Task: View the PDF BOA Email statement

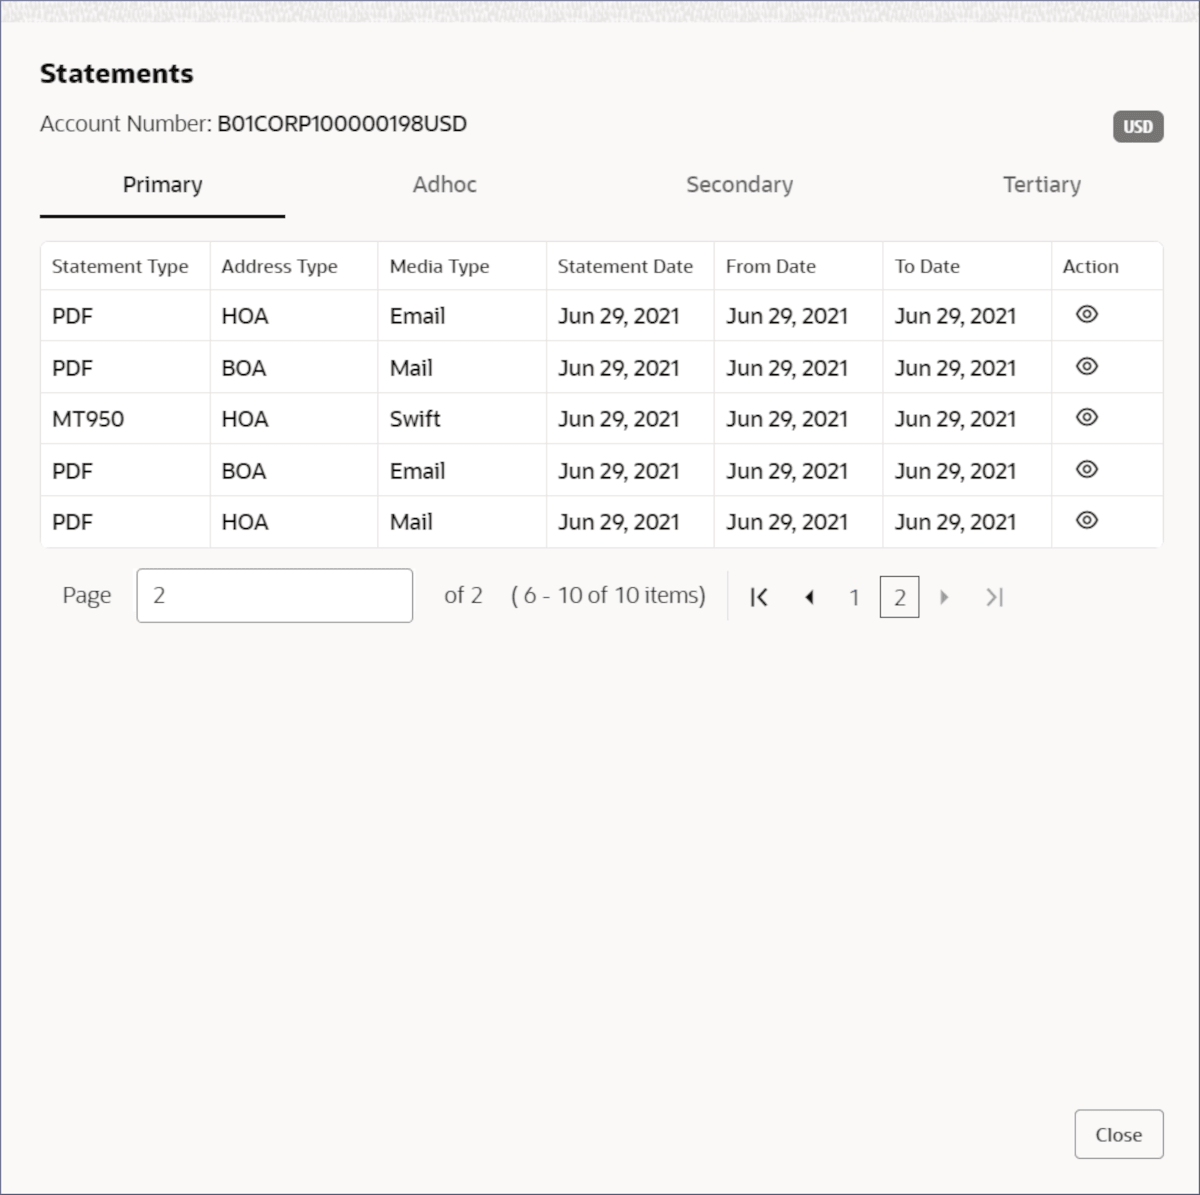Action: (1086, 470)
